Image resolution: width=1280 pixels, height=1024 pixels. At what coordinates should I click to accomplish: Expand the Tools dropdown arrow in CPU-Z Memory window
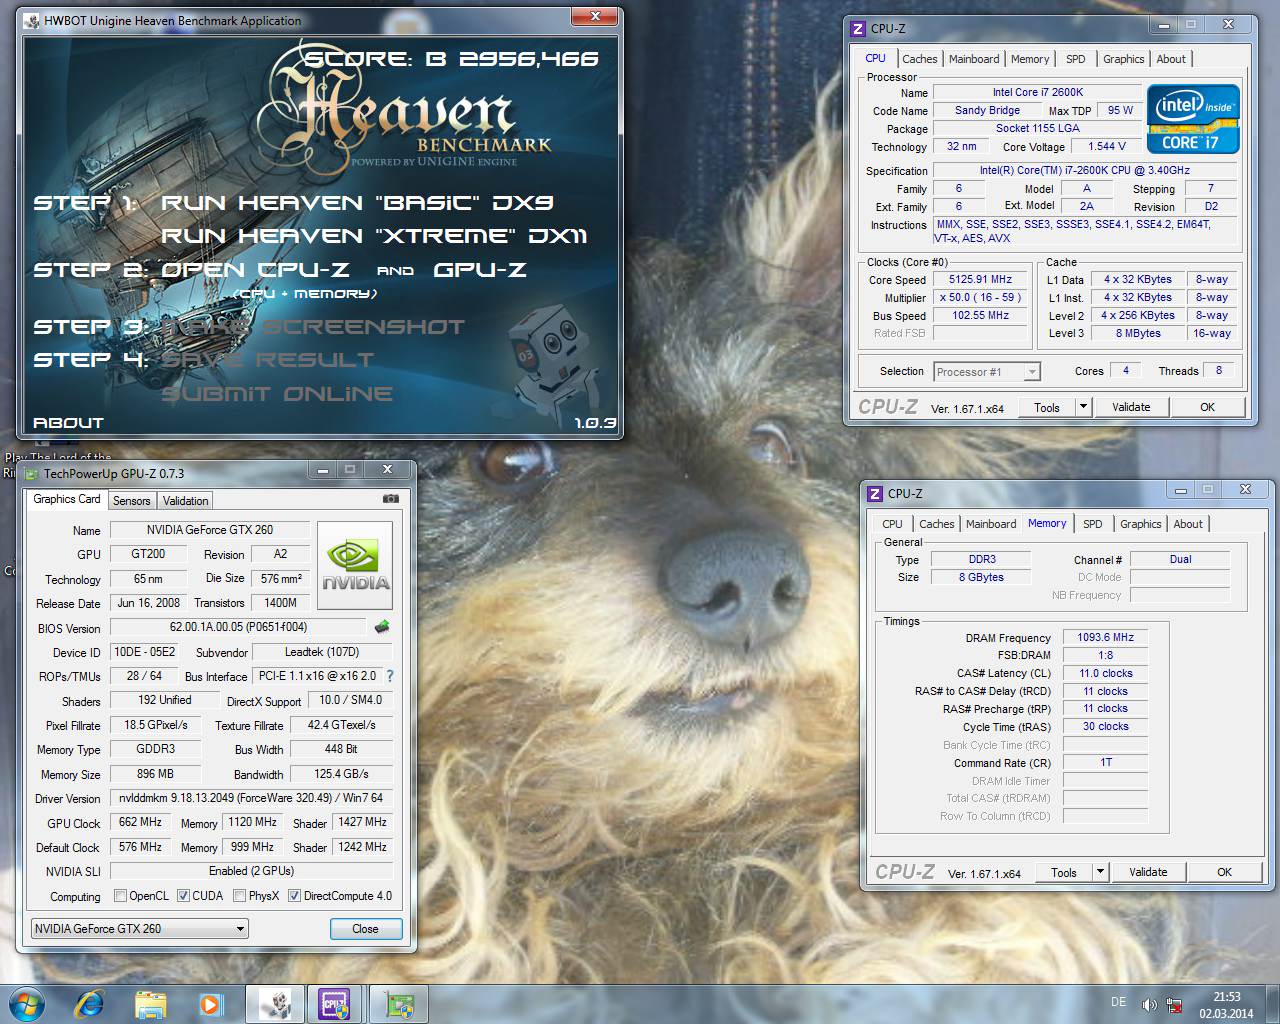coord(1100,872)
